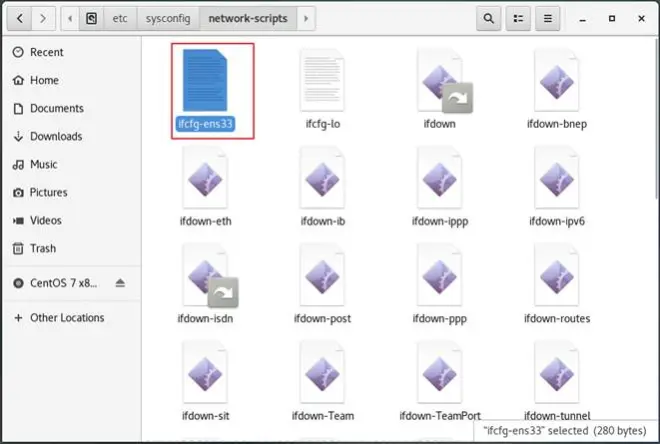Click the root disk icon in path bar
Image resolution: width=660 pixels, height=444 pixels.
point(91,18)
